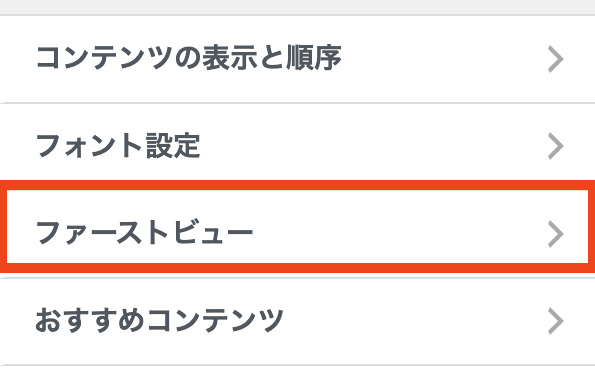Click chevron beside コンテンツの表示と順序
The width and height of the screenshot is (595, 379).
pos(556,59)
